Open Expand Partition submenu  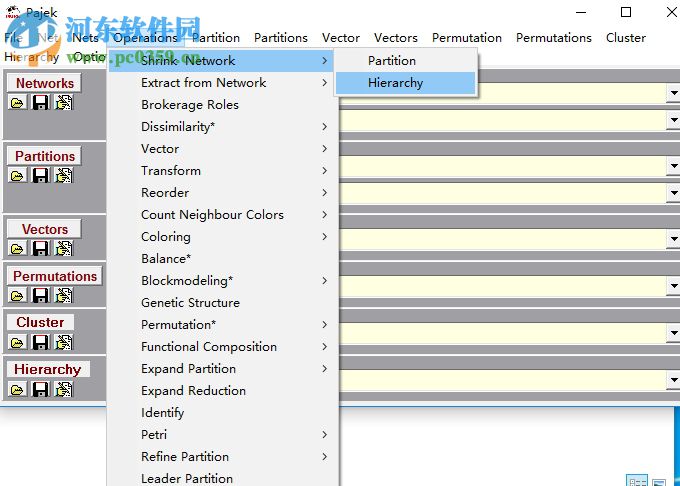pyautogui.click(x=223, y=369)
